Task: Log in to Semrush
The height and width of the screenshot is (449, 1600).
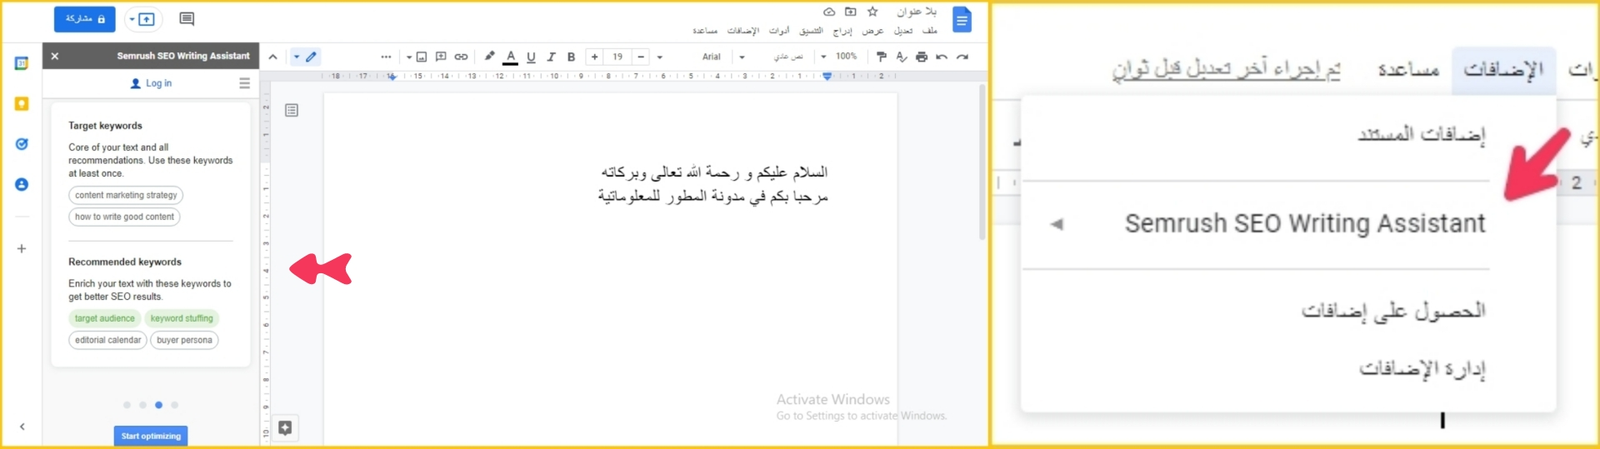Action: click(x=151, y=84)
